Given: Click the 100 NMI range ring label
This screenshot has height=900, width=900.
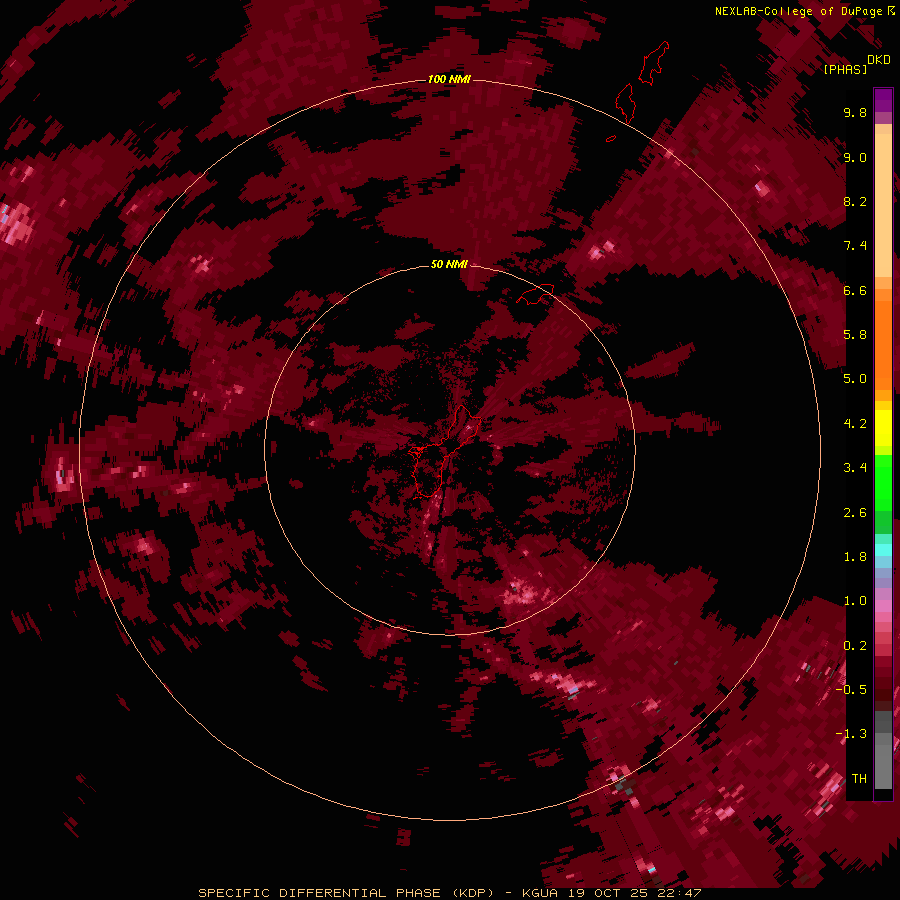Looking at the screenshot, I should pyautogui.click(x=449, y=79).
